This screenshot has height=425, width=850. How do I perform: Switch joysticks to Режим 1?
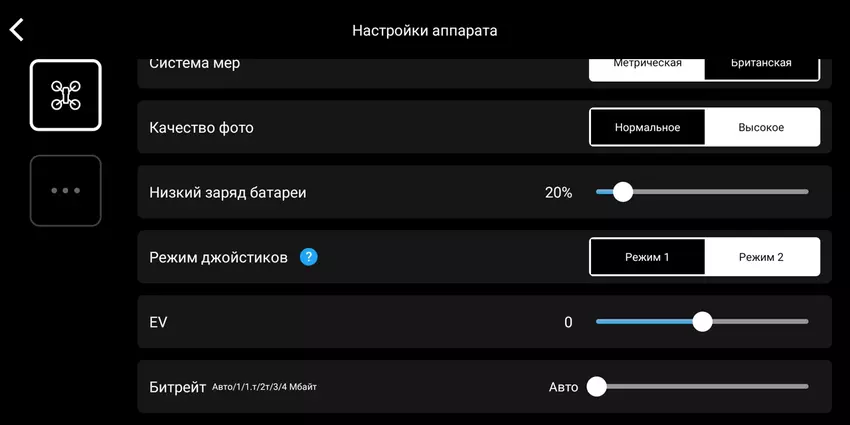click(x=647, y=257)
